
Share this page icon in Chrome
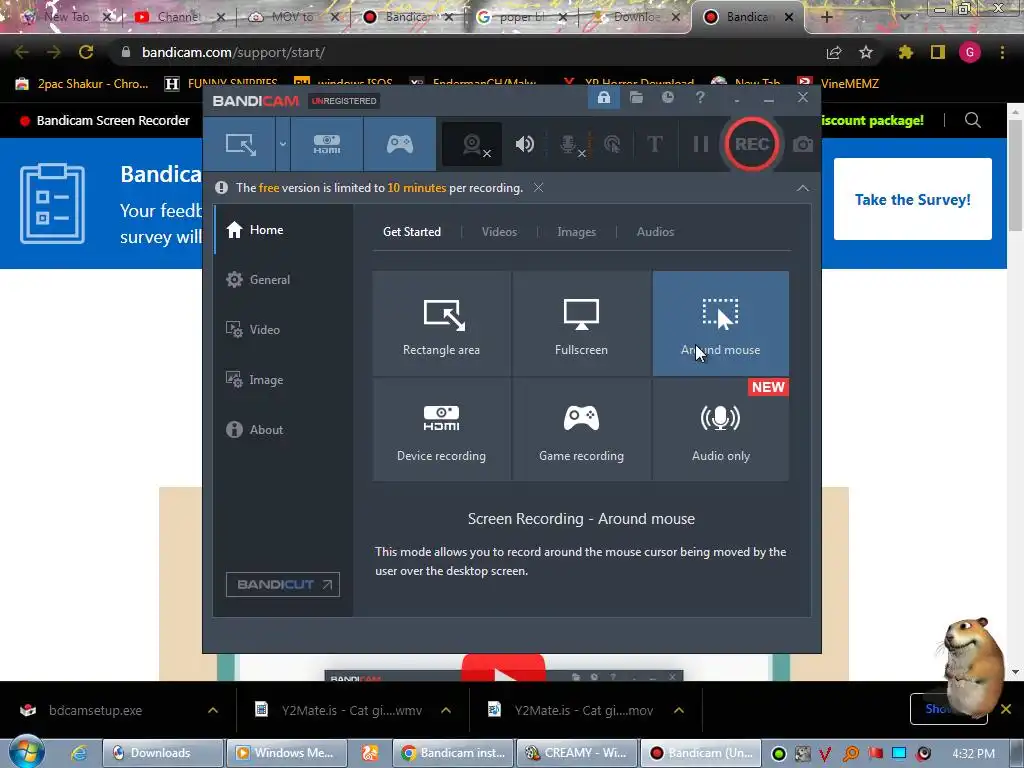click(834, 52)
